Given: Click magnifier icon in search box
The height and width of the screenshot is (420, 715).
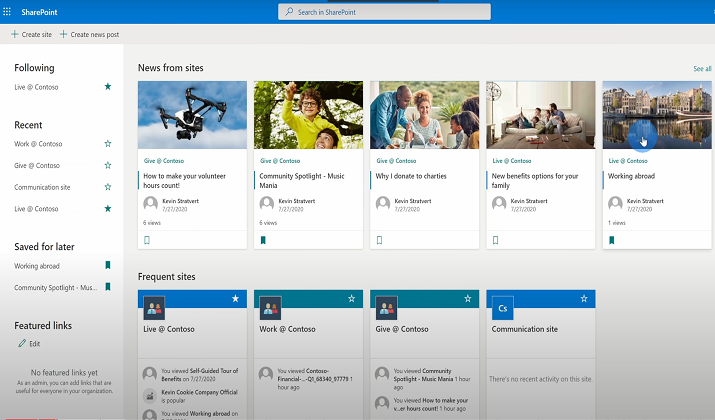Looking at the screenshot, I should [289, 12].
